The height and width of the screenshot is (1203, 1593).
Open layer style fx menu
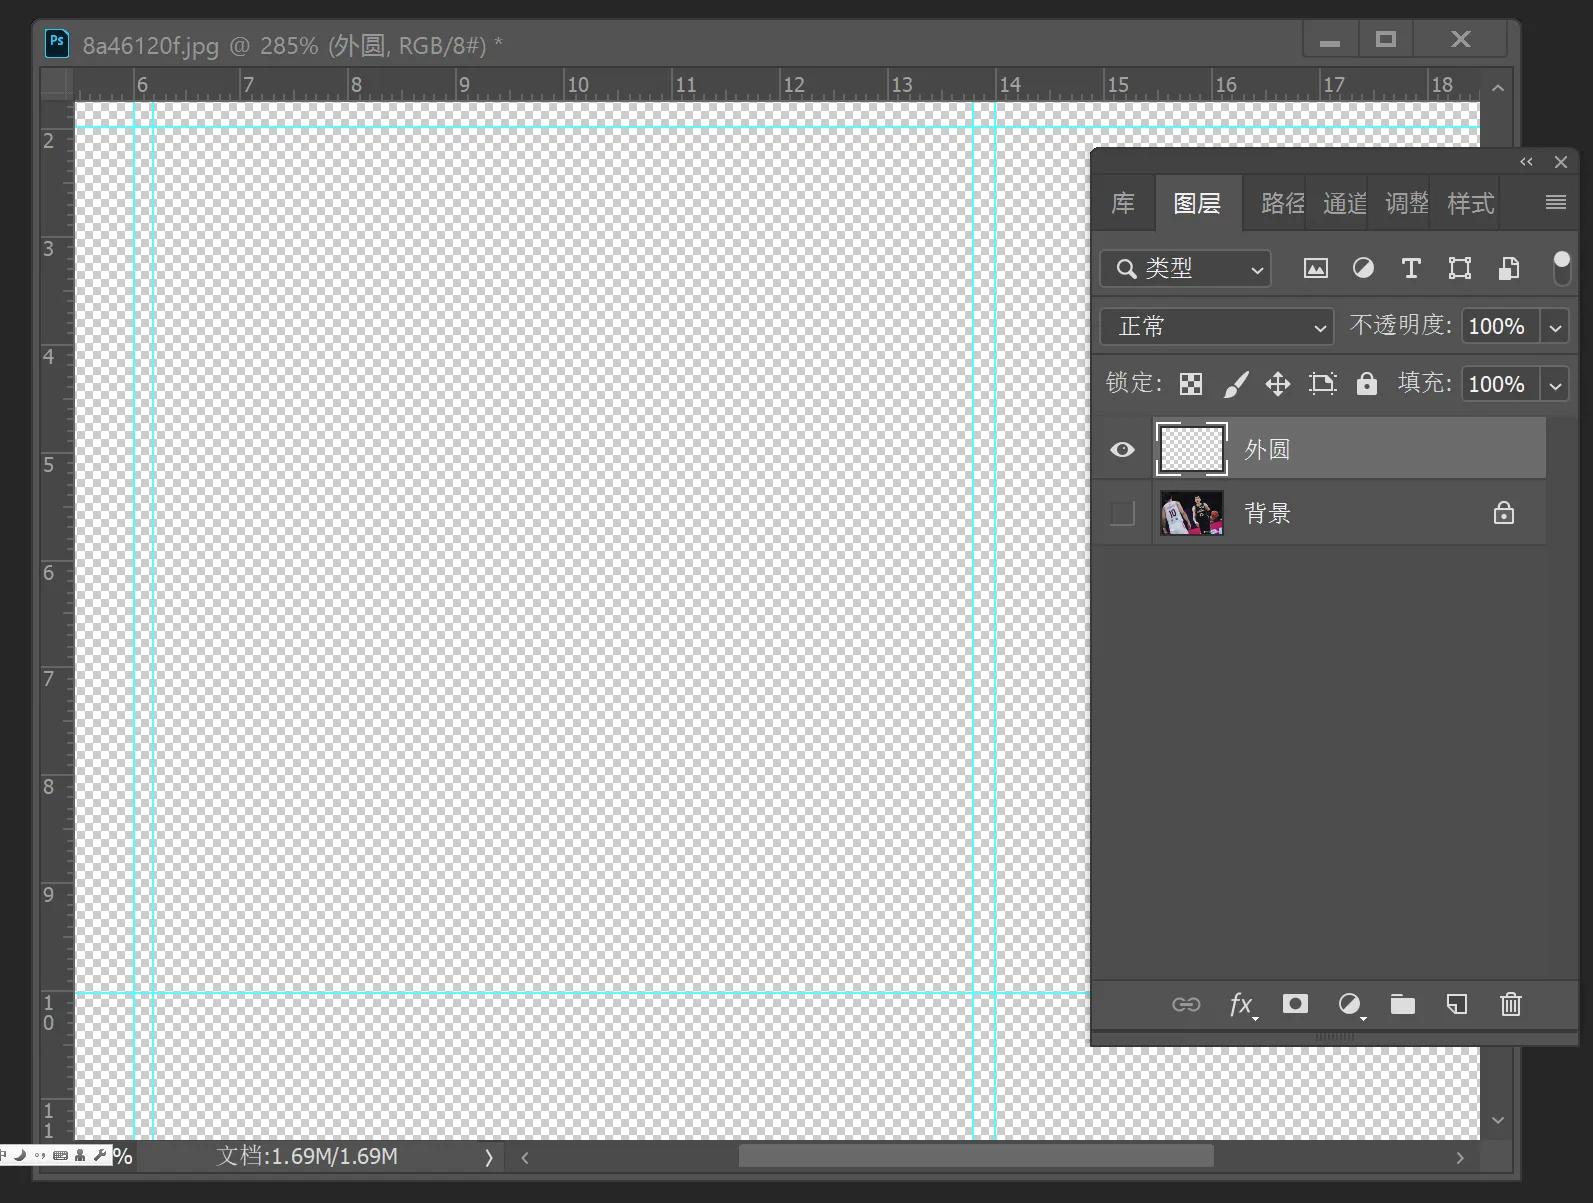pos(1242,1004)
